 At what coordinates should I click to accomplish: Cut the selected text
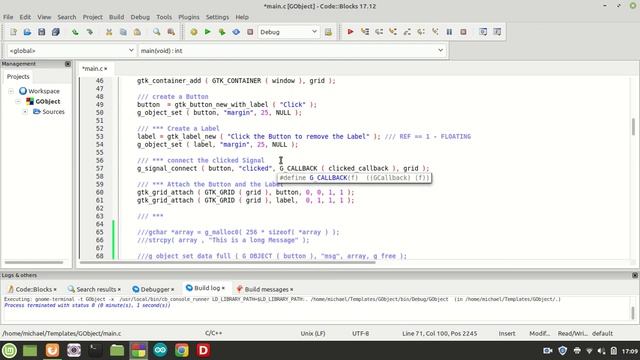[109, 32]
